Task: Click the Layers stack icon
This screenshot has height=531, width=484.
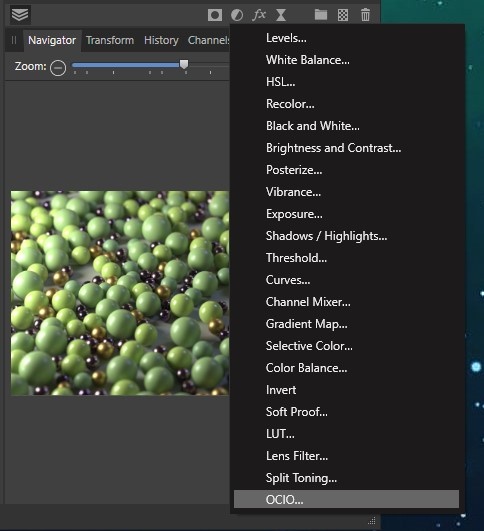Action: (x=20, y=15)
